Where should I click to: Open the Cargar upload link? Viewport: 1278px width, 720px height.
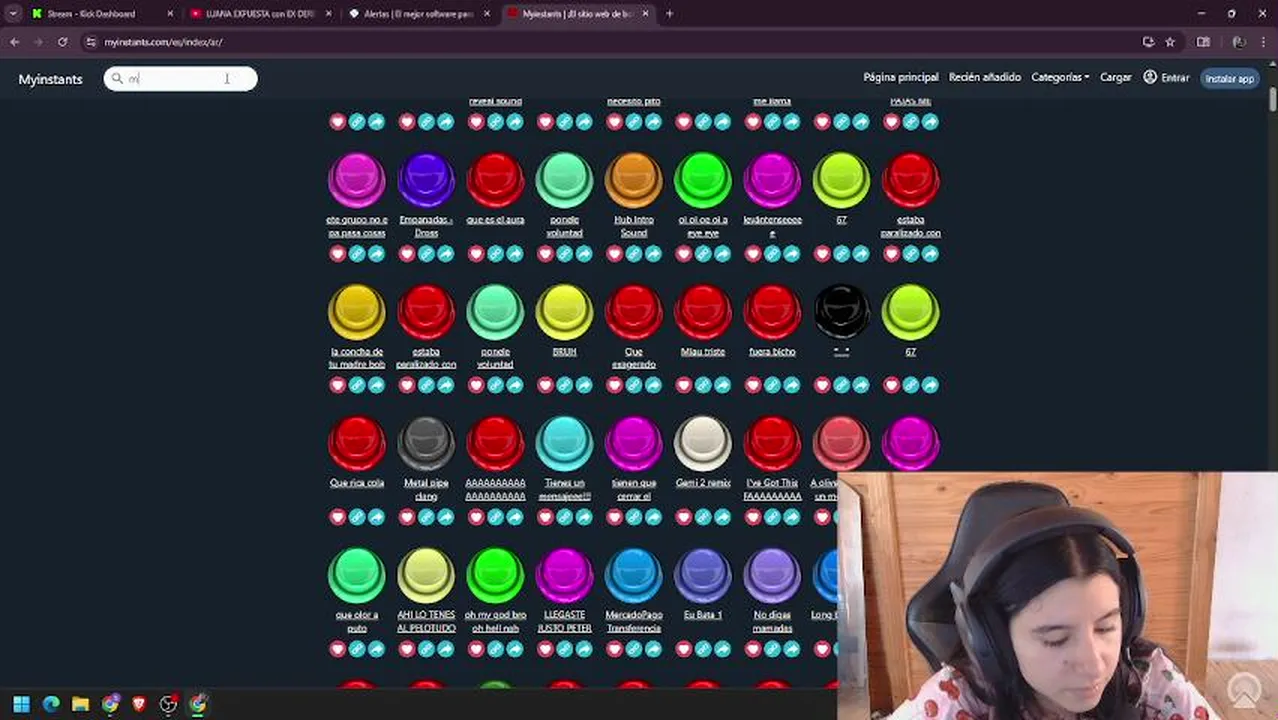coord(1116,77)
